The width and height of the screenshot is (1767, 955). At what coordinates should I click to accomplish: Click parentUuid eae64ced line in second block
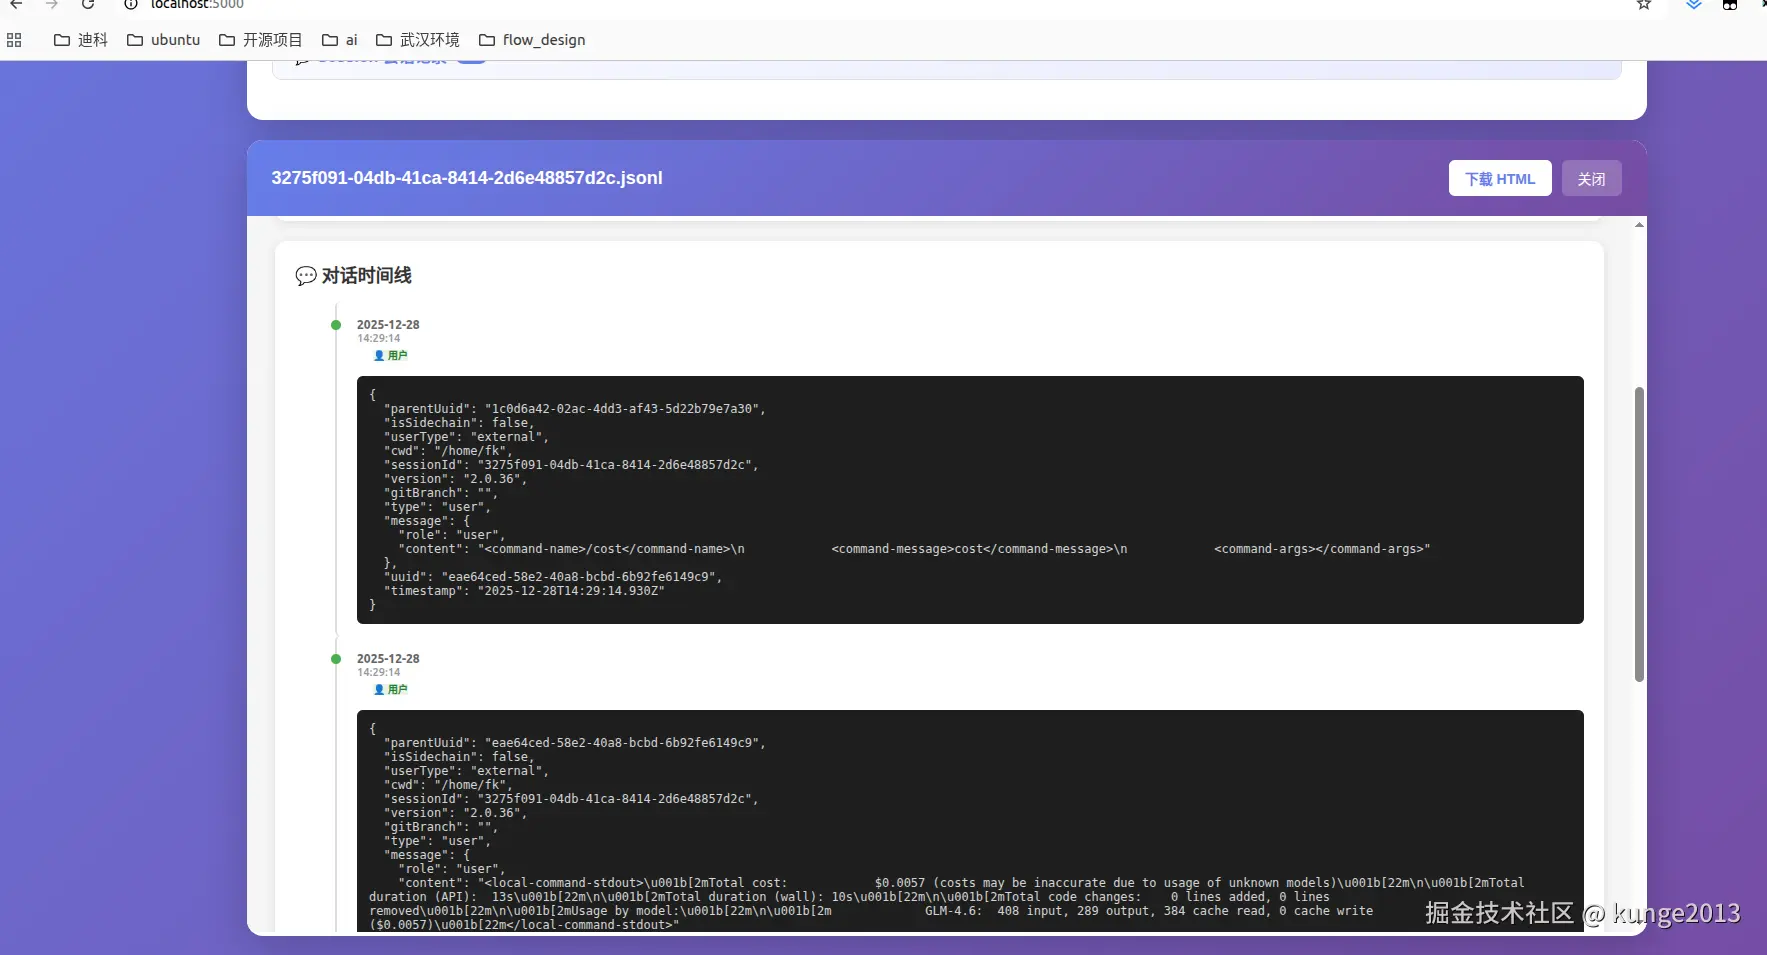coord(575,743)
